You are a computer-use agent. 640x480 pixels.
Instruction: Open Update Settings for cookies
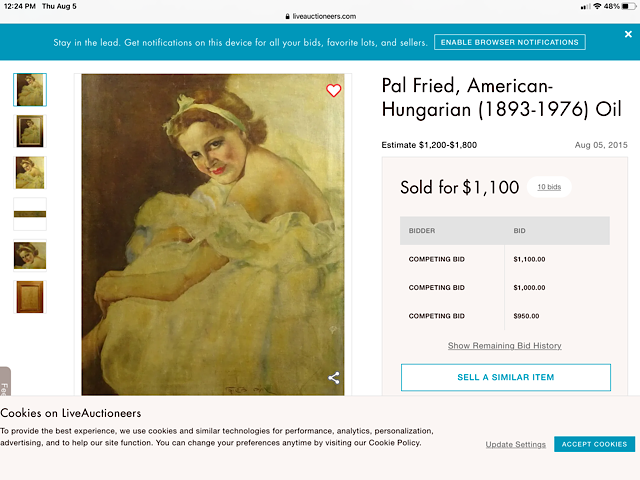coord(516,444)
